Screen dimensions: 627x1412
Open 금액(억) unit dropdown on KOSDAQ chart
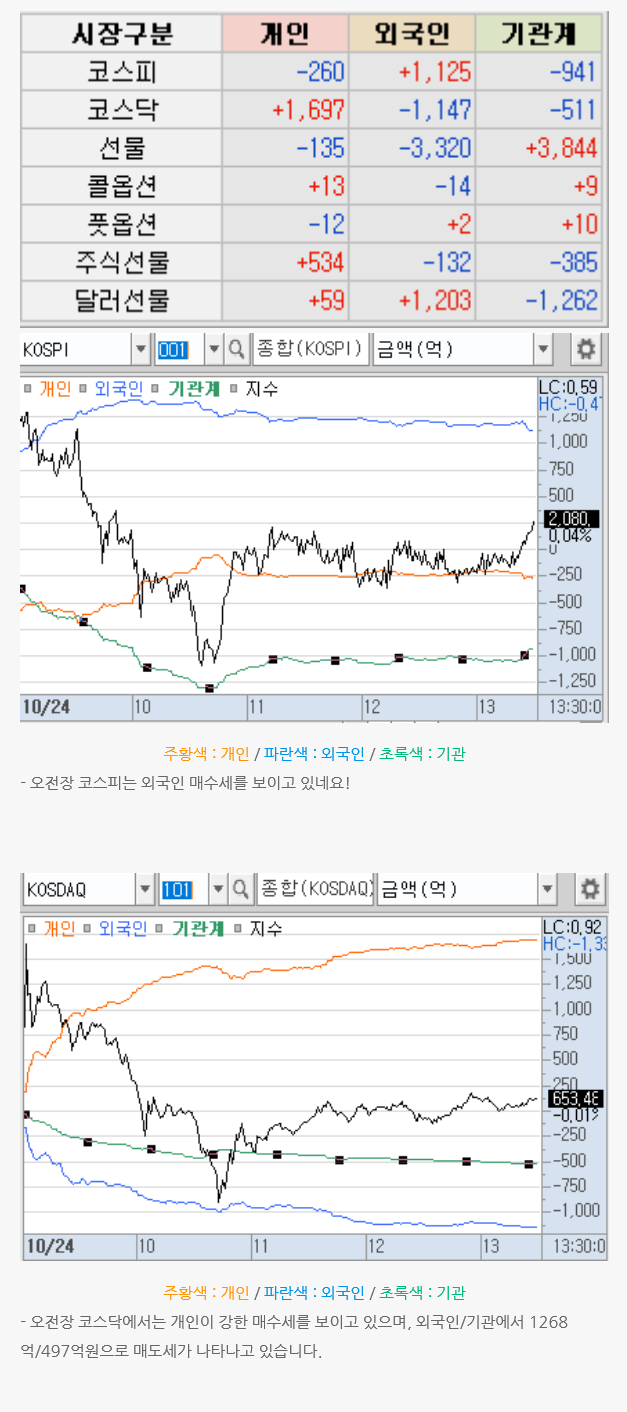[546, 888]
